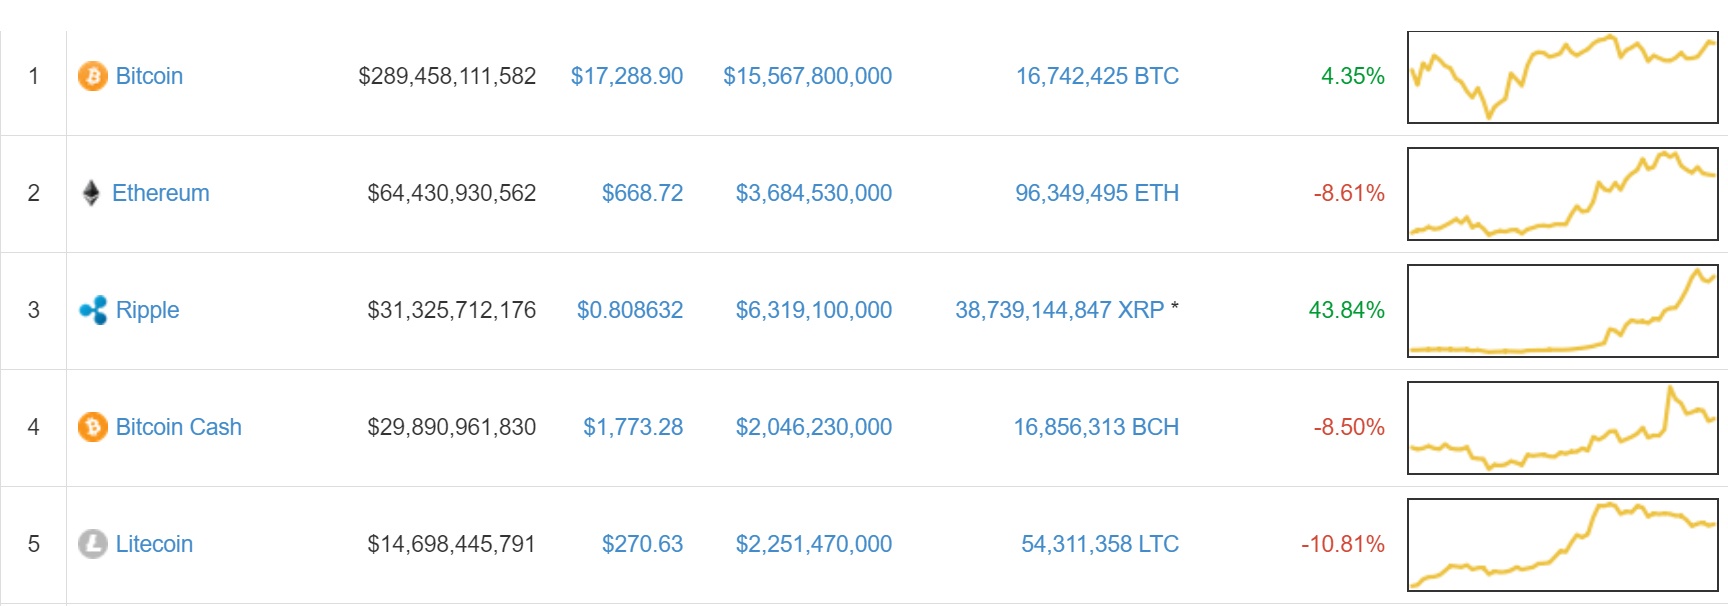Click Litecoin supply 54,311,358 LTC
Screen dimensions: 1728x606
click(x=1099, y=544)
